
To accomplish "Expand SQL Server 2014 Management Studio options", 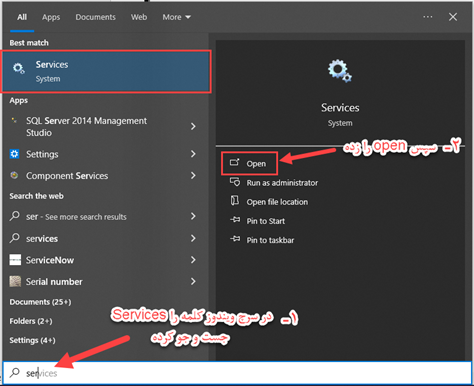I will 193,126.
